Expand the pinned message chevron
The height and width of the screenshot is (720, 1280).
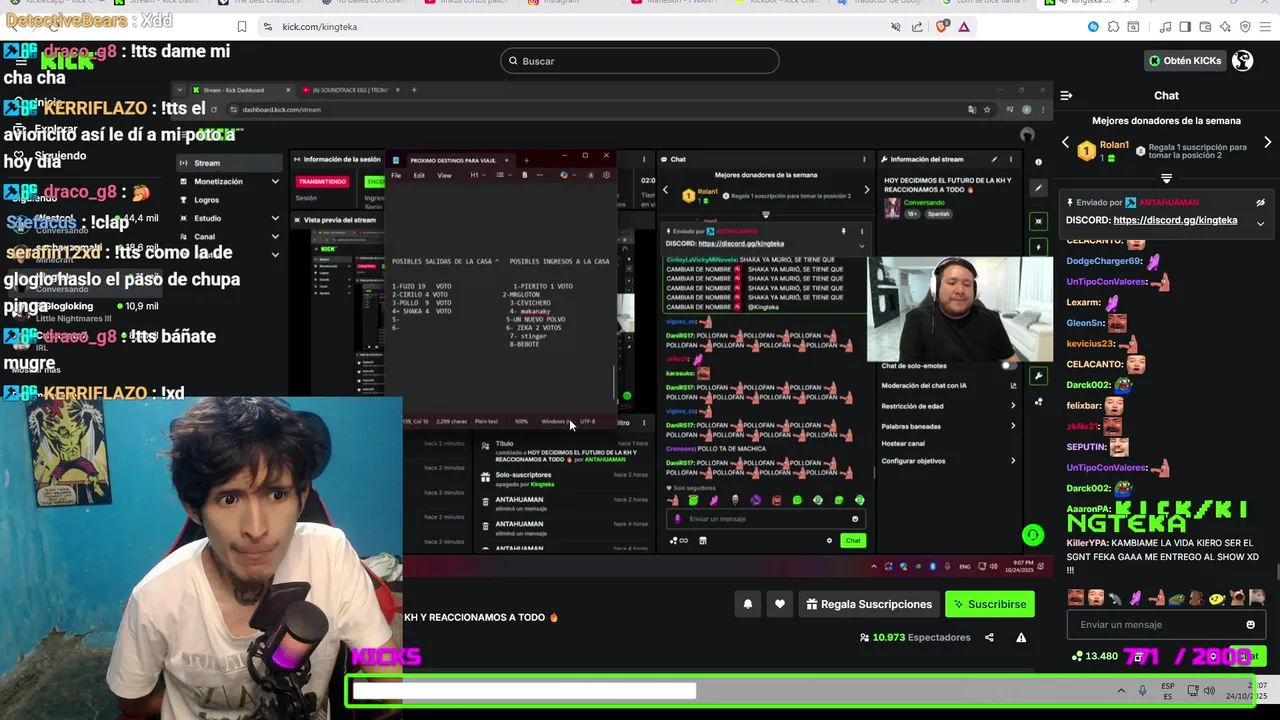click(x=1260, y=223)
